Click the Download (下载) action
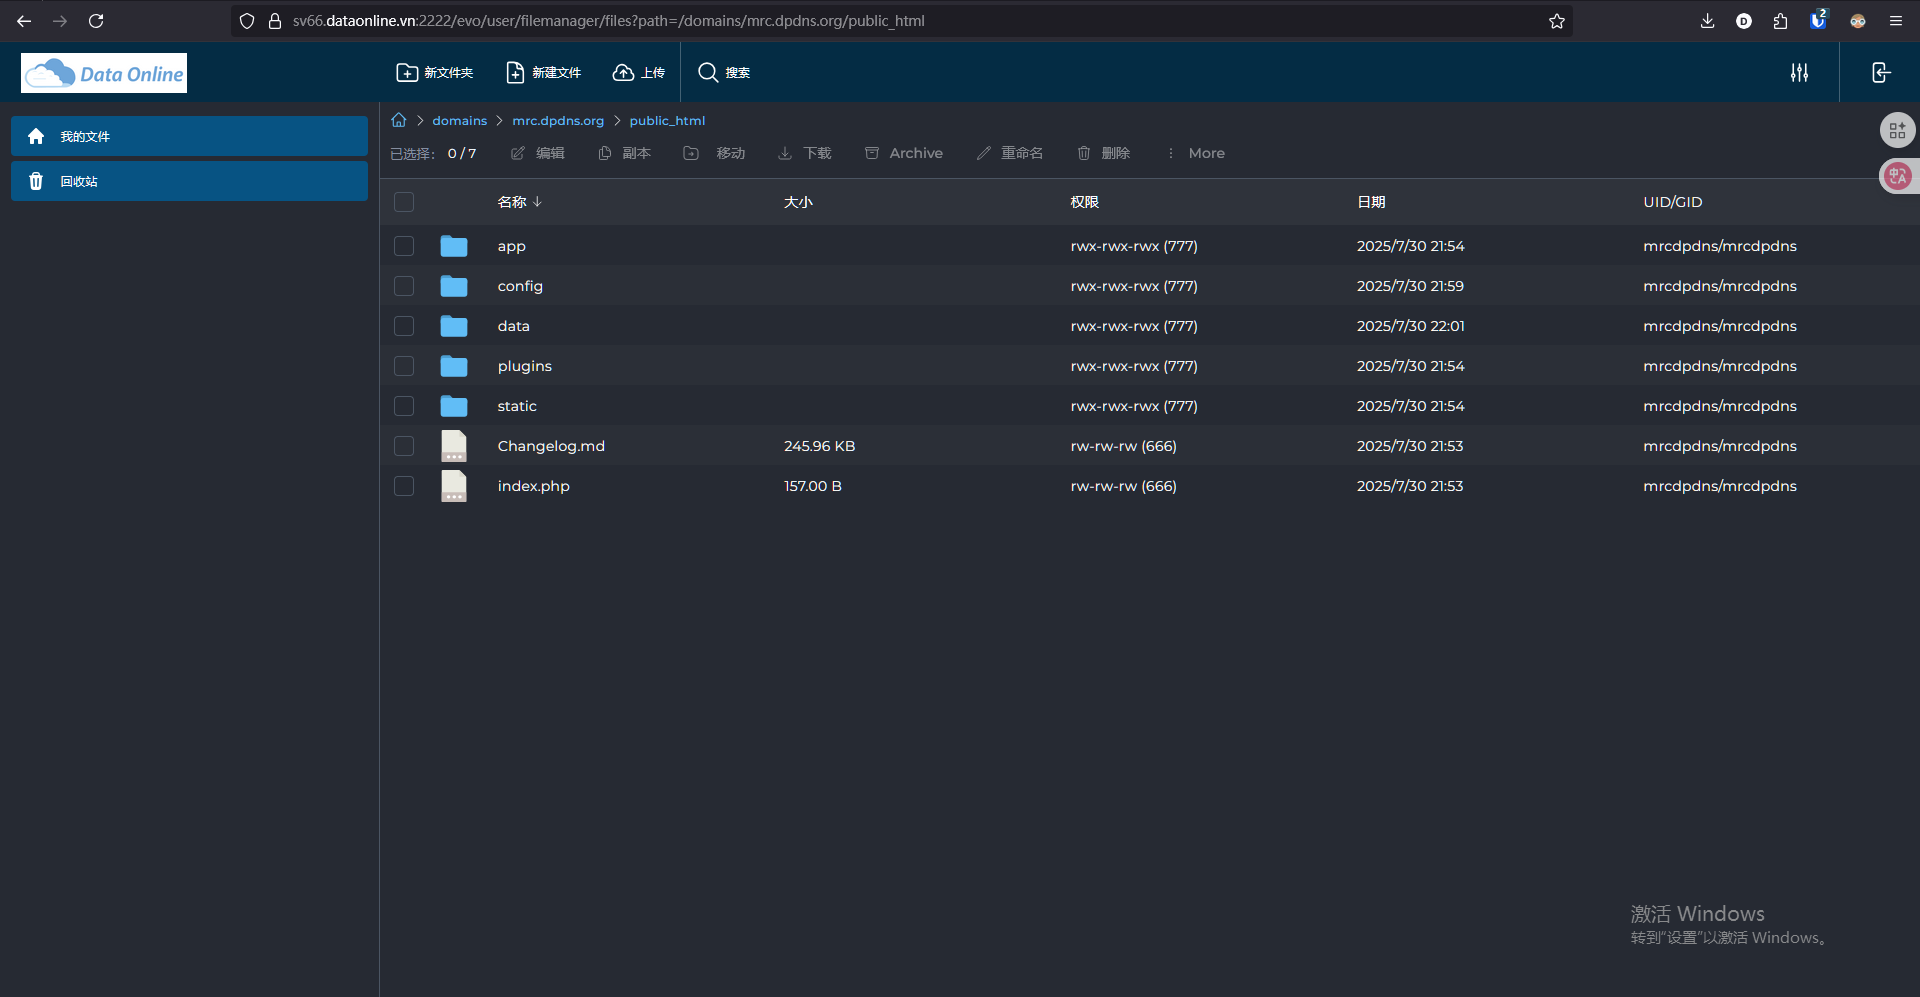This screenshot has height=997, width=1920. 805,153
